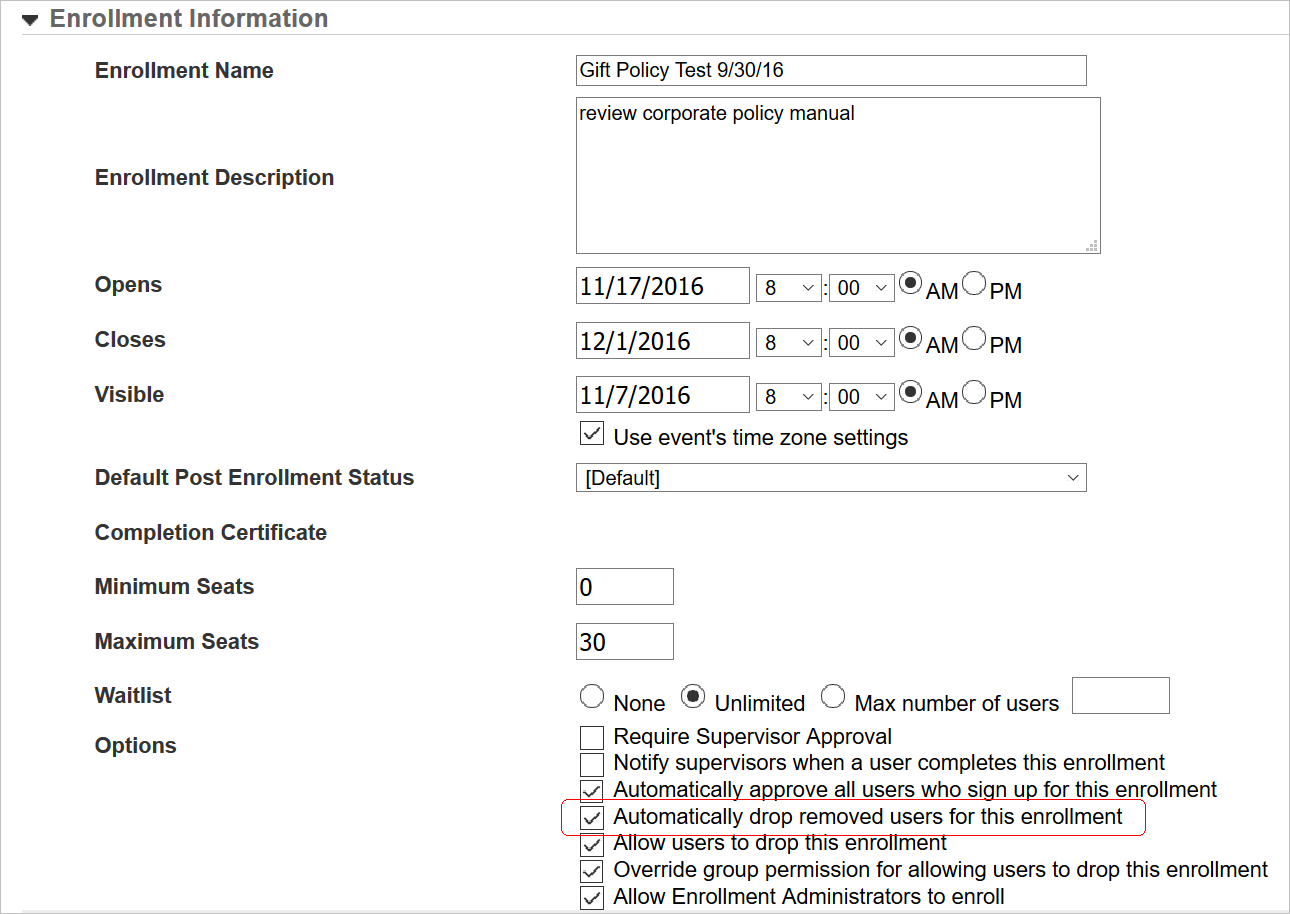
Task: Click the waitlist max users number field
Action: (1120, 696)
